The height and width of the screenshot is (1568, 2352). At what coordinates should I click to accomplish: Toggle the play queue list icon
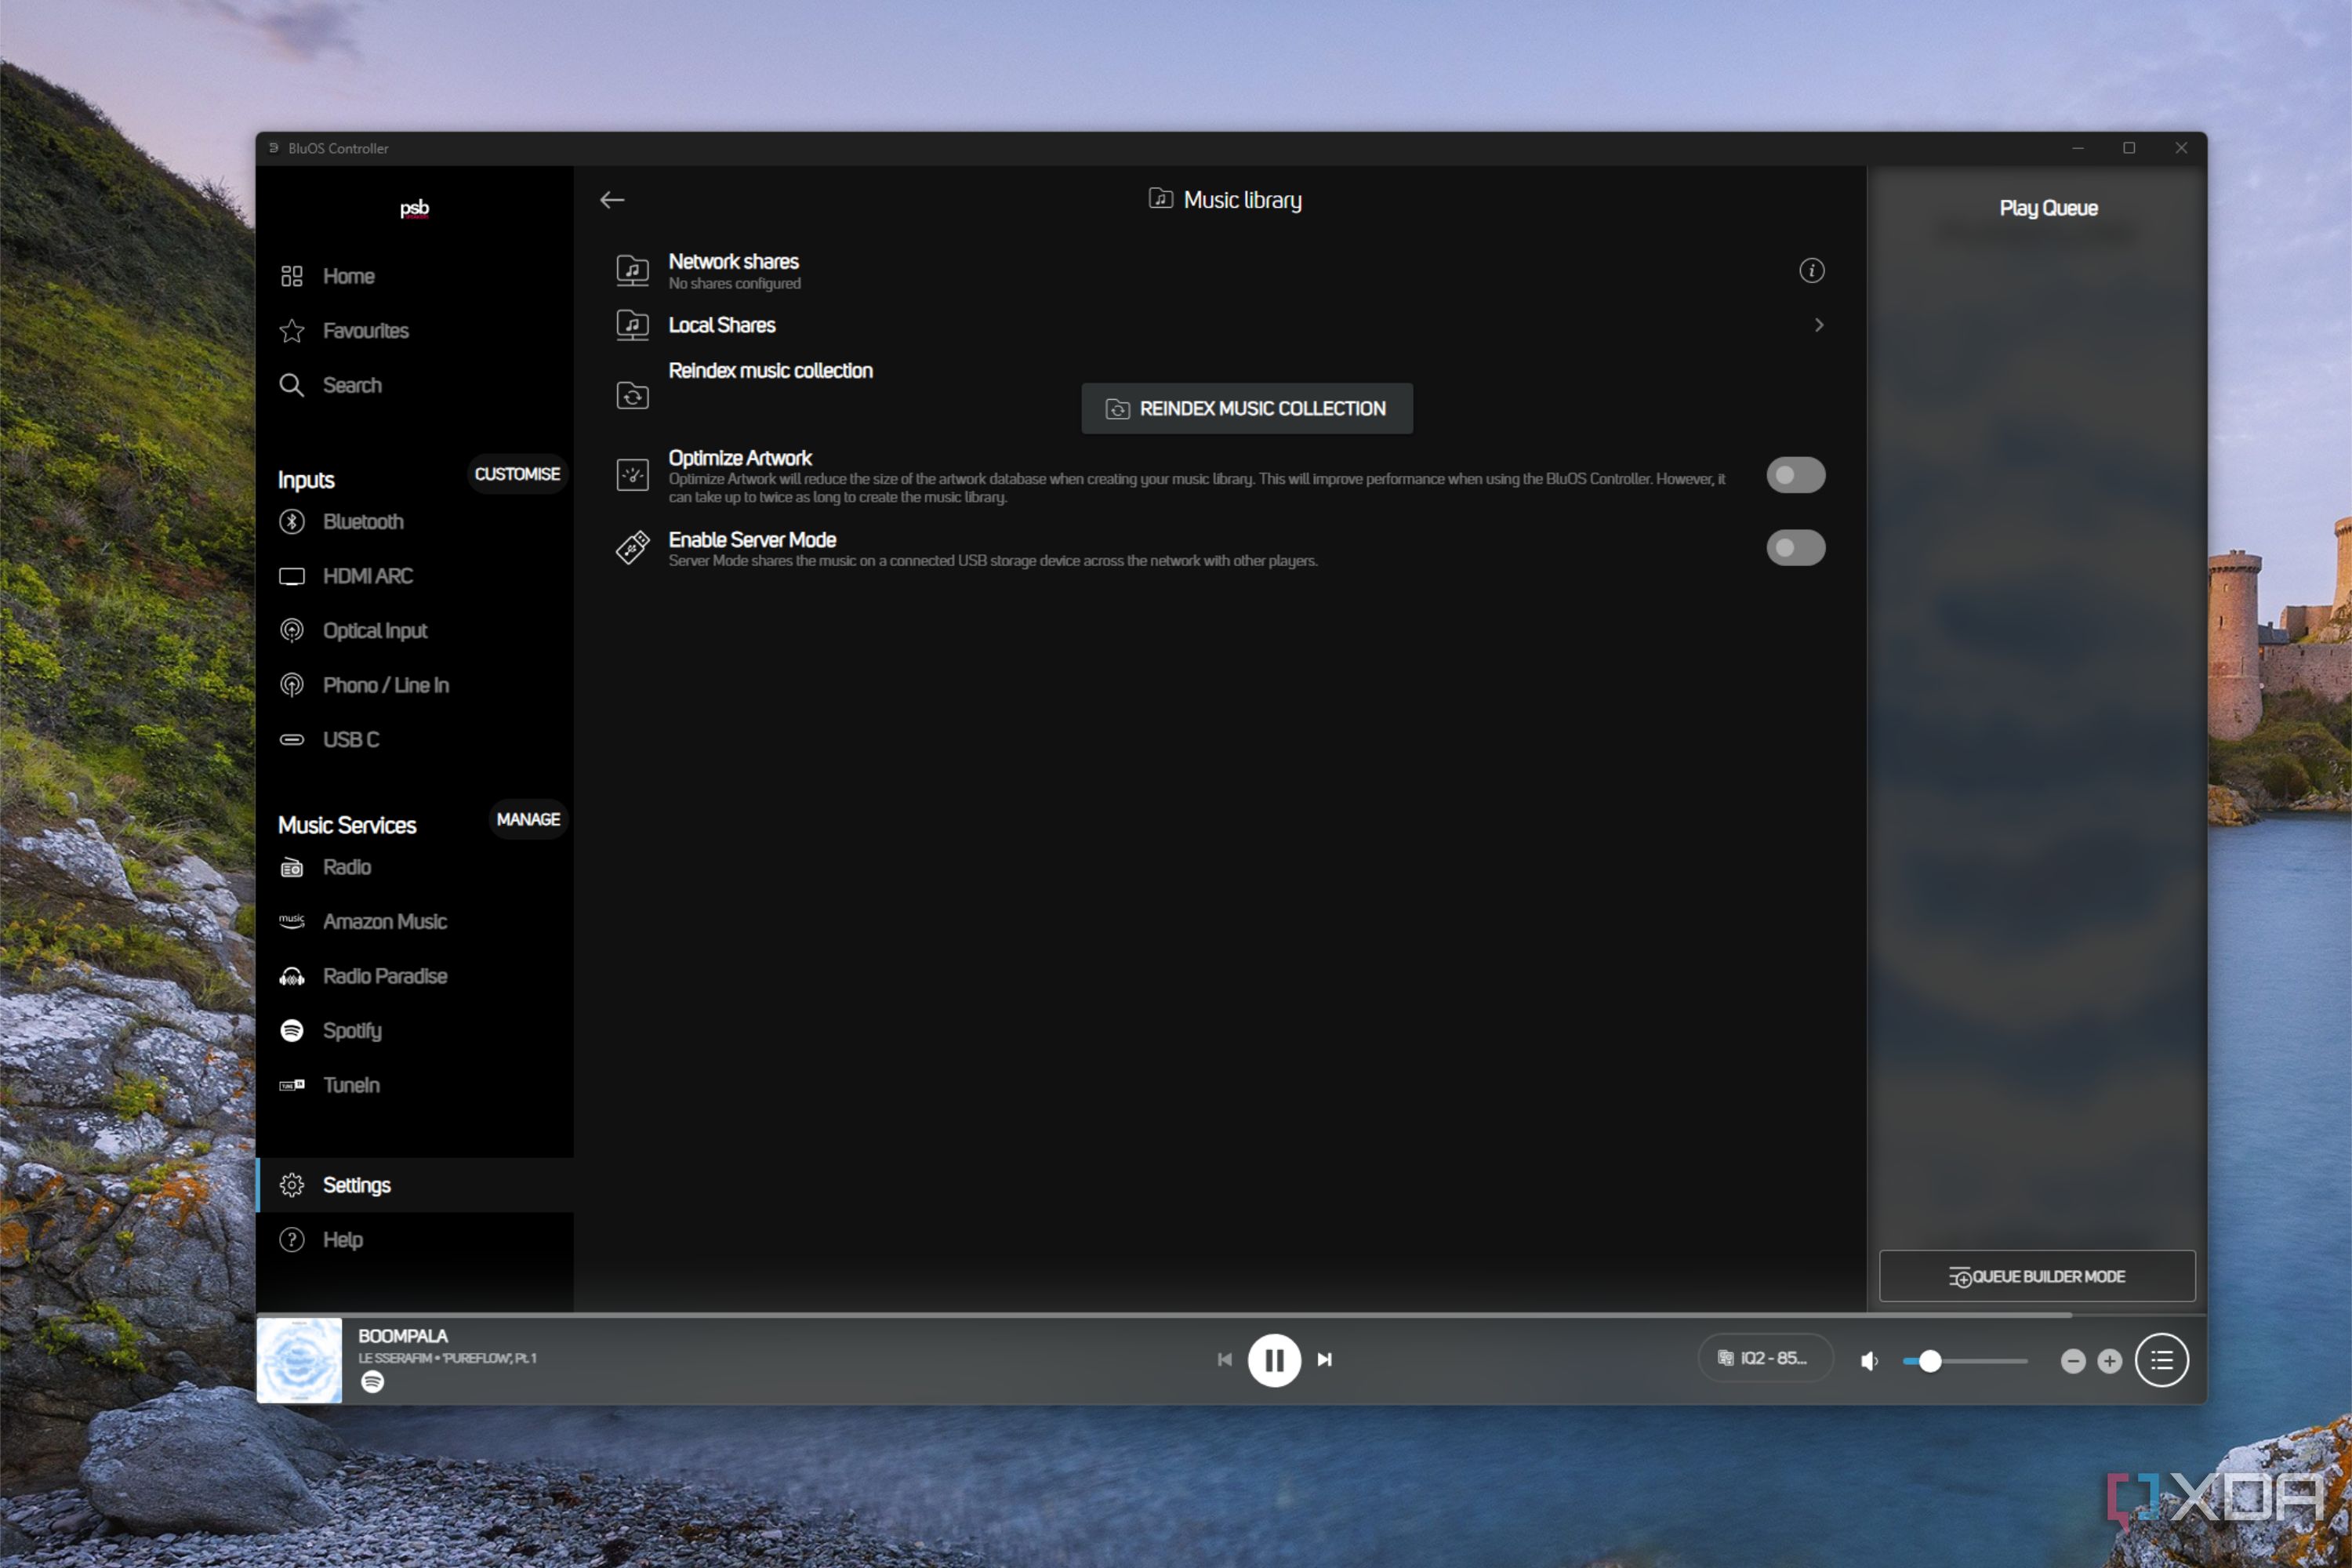coord(2162,1360)
